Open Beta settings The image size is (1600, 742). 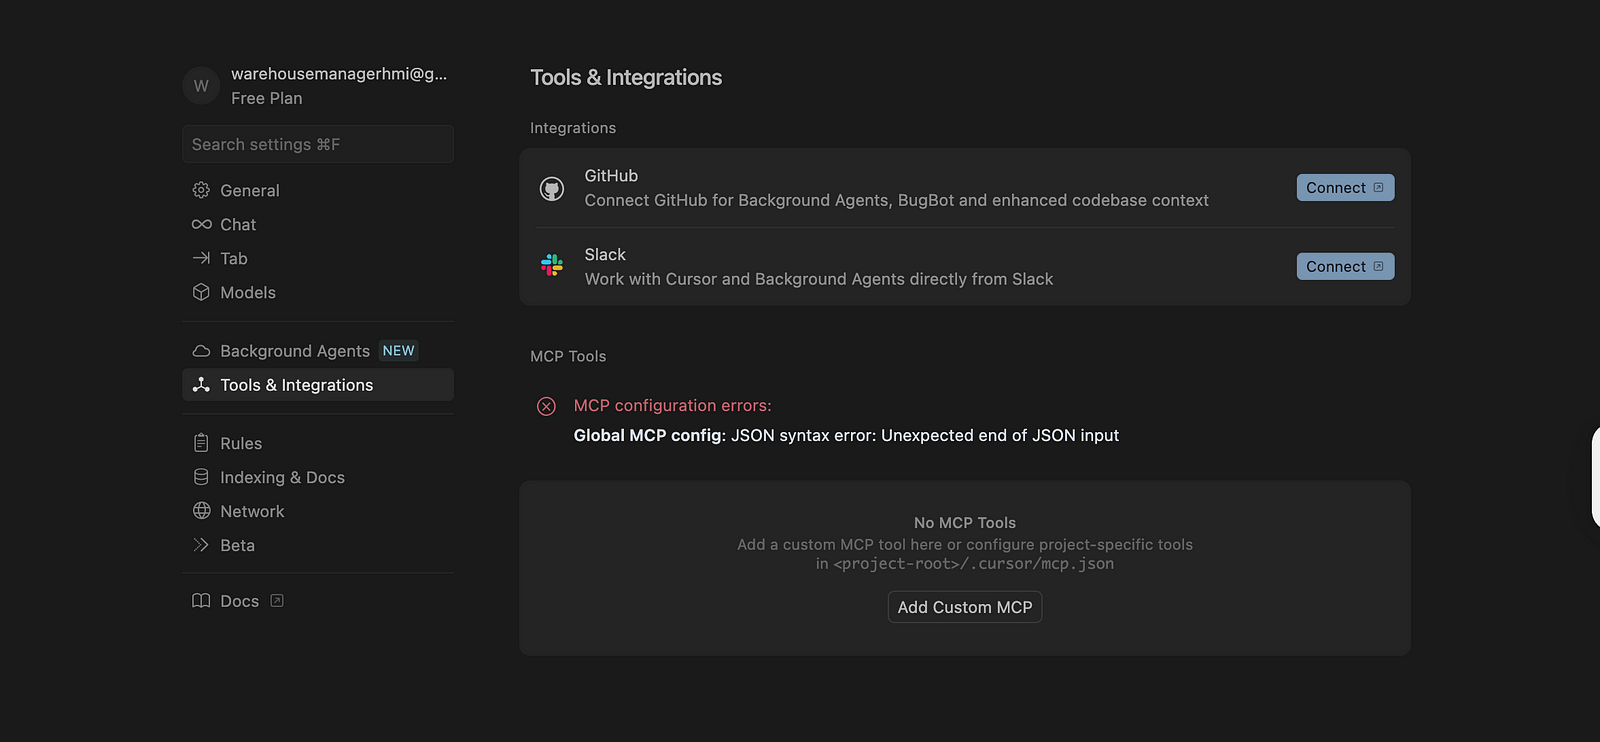(x=318, y=545)
